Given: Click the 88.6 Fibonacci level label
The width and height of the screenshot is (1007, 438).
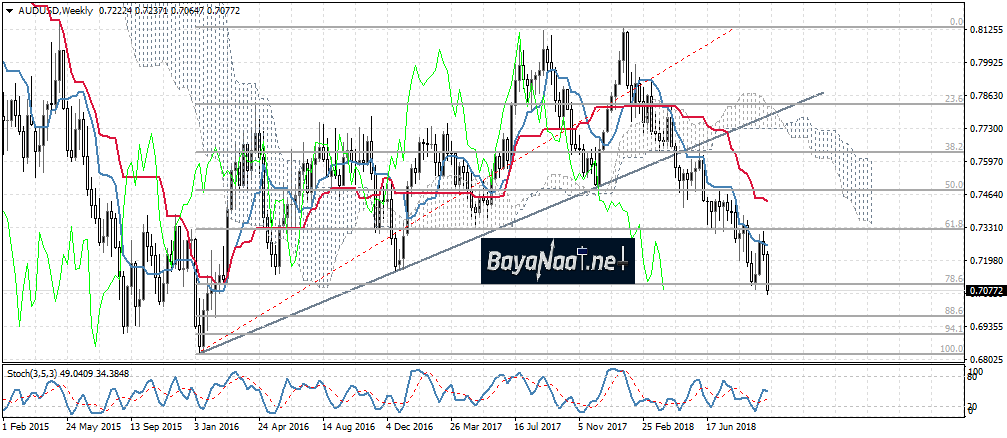Looking at the screenshot, I should pyautogui.click(x=953, y=311).
